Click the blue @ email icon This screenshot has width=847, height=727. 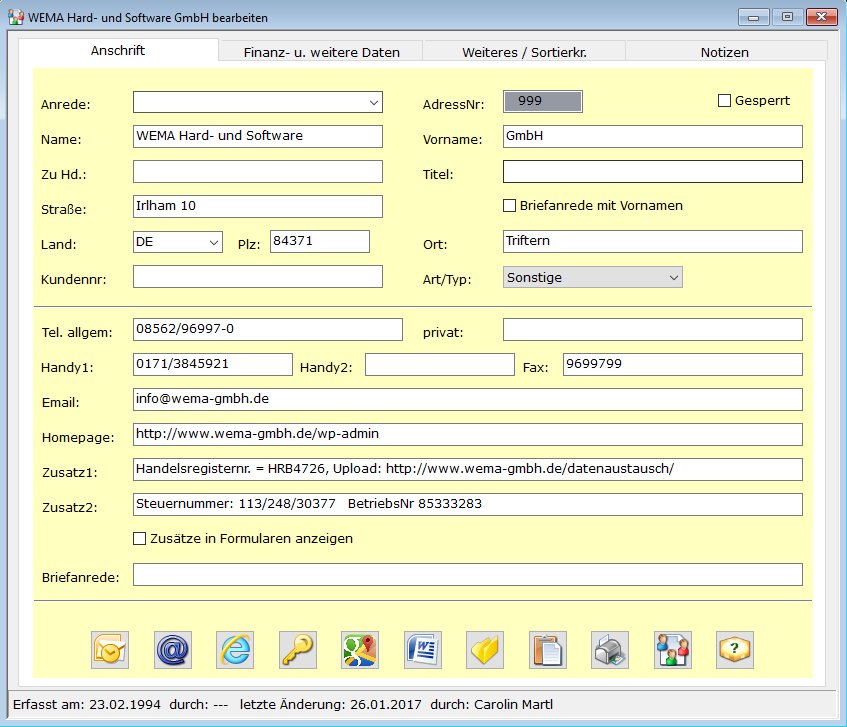[x=172, y=650]
